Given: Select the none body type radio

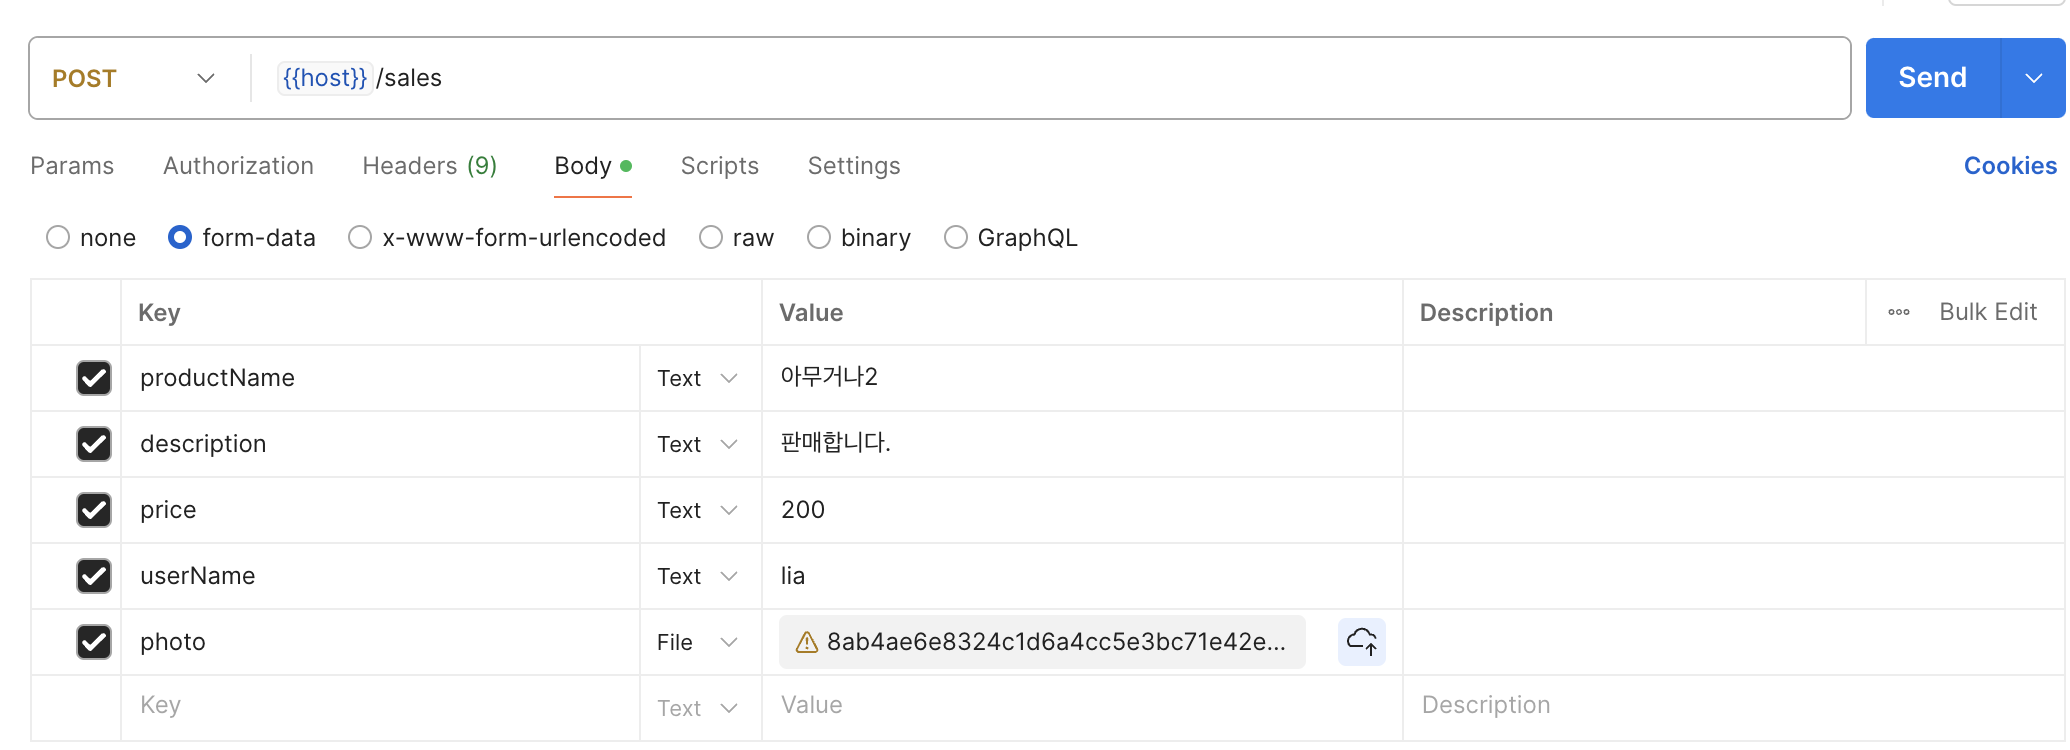Looking at the screenshot, I should (58, 237).
